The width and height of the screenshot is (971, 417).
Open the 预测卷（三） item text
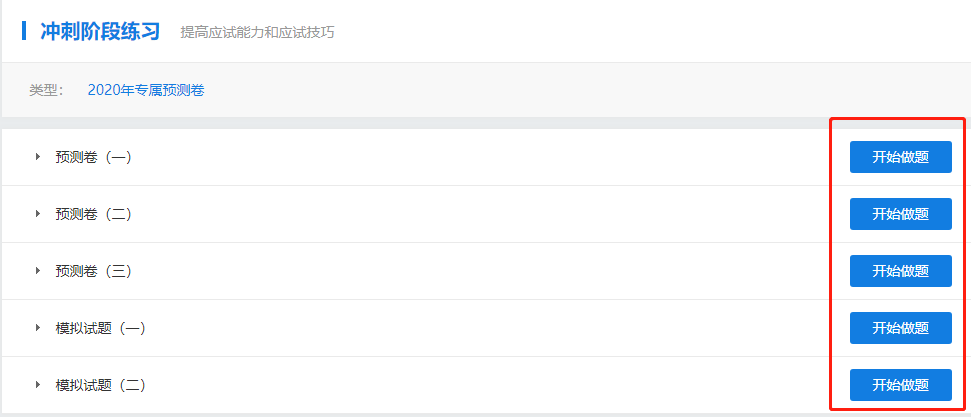tap(93, 271)
